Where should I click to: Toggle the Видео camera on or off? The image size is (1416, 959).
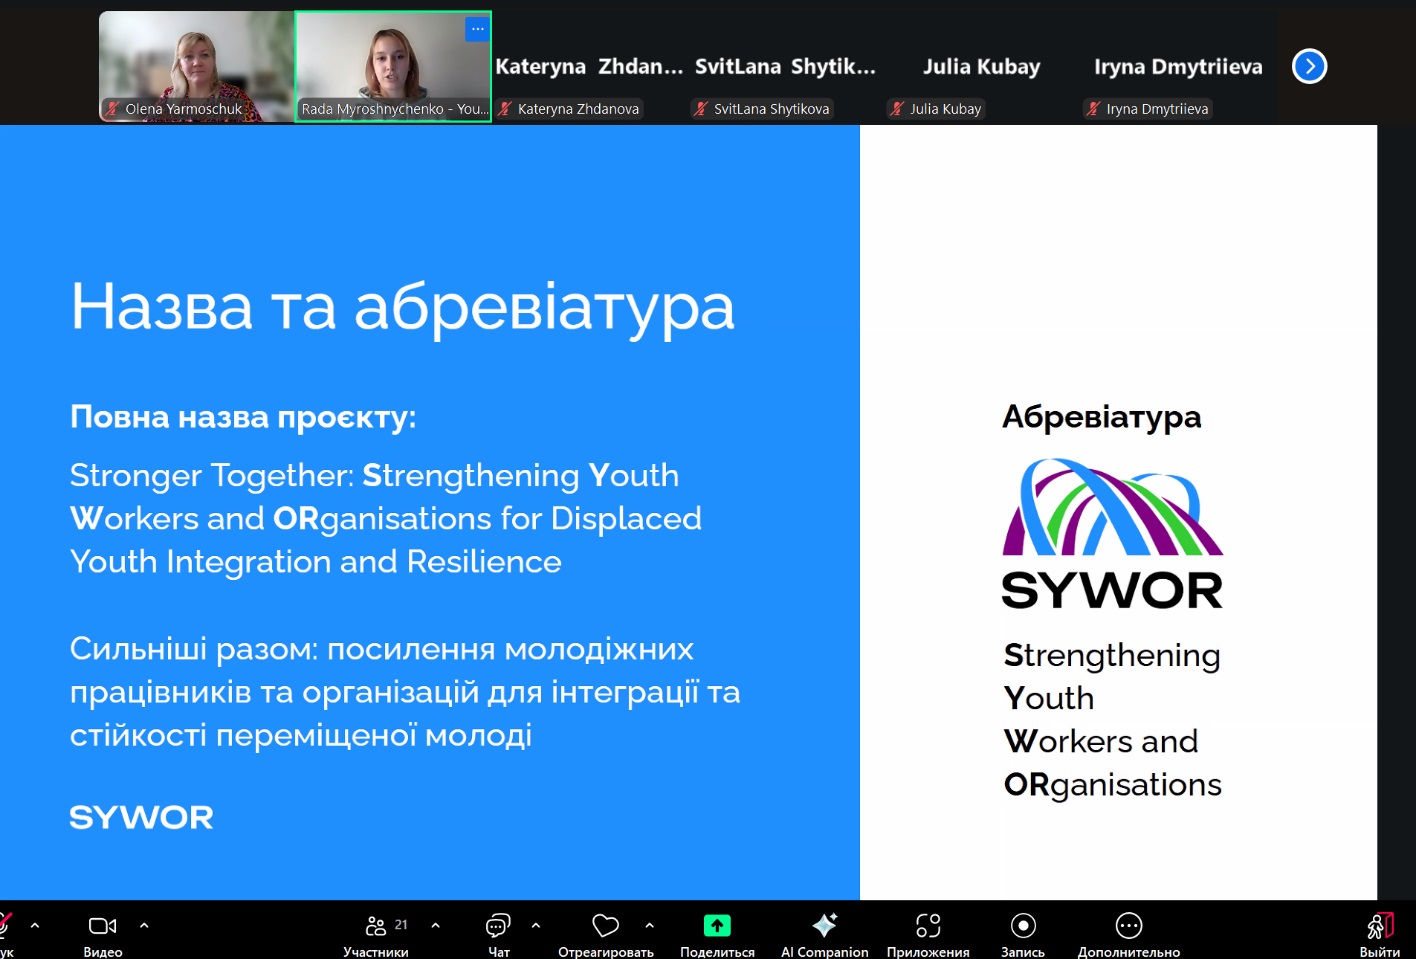102,926
